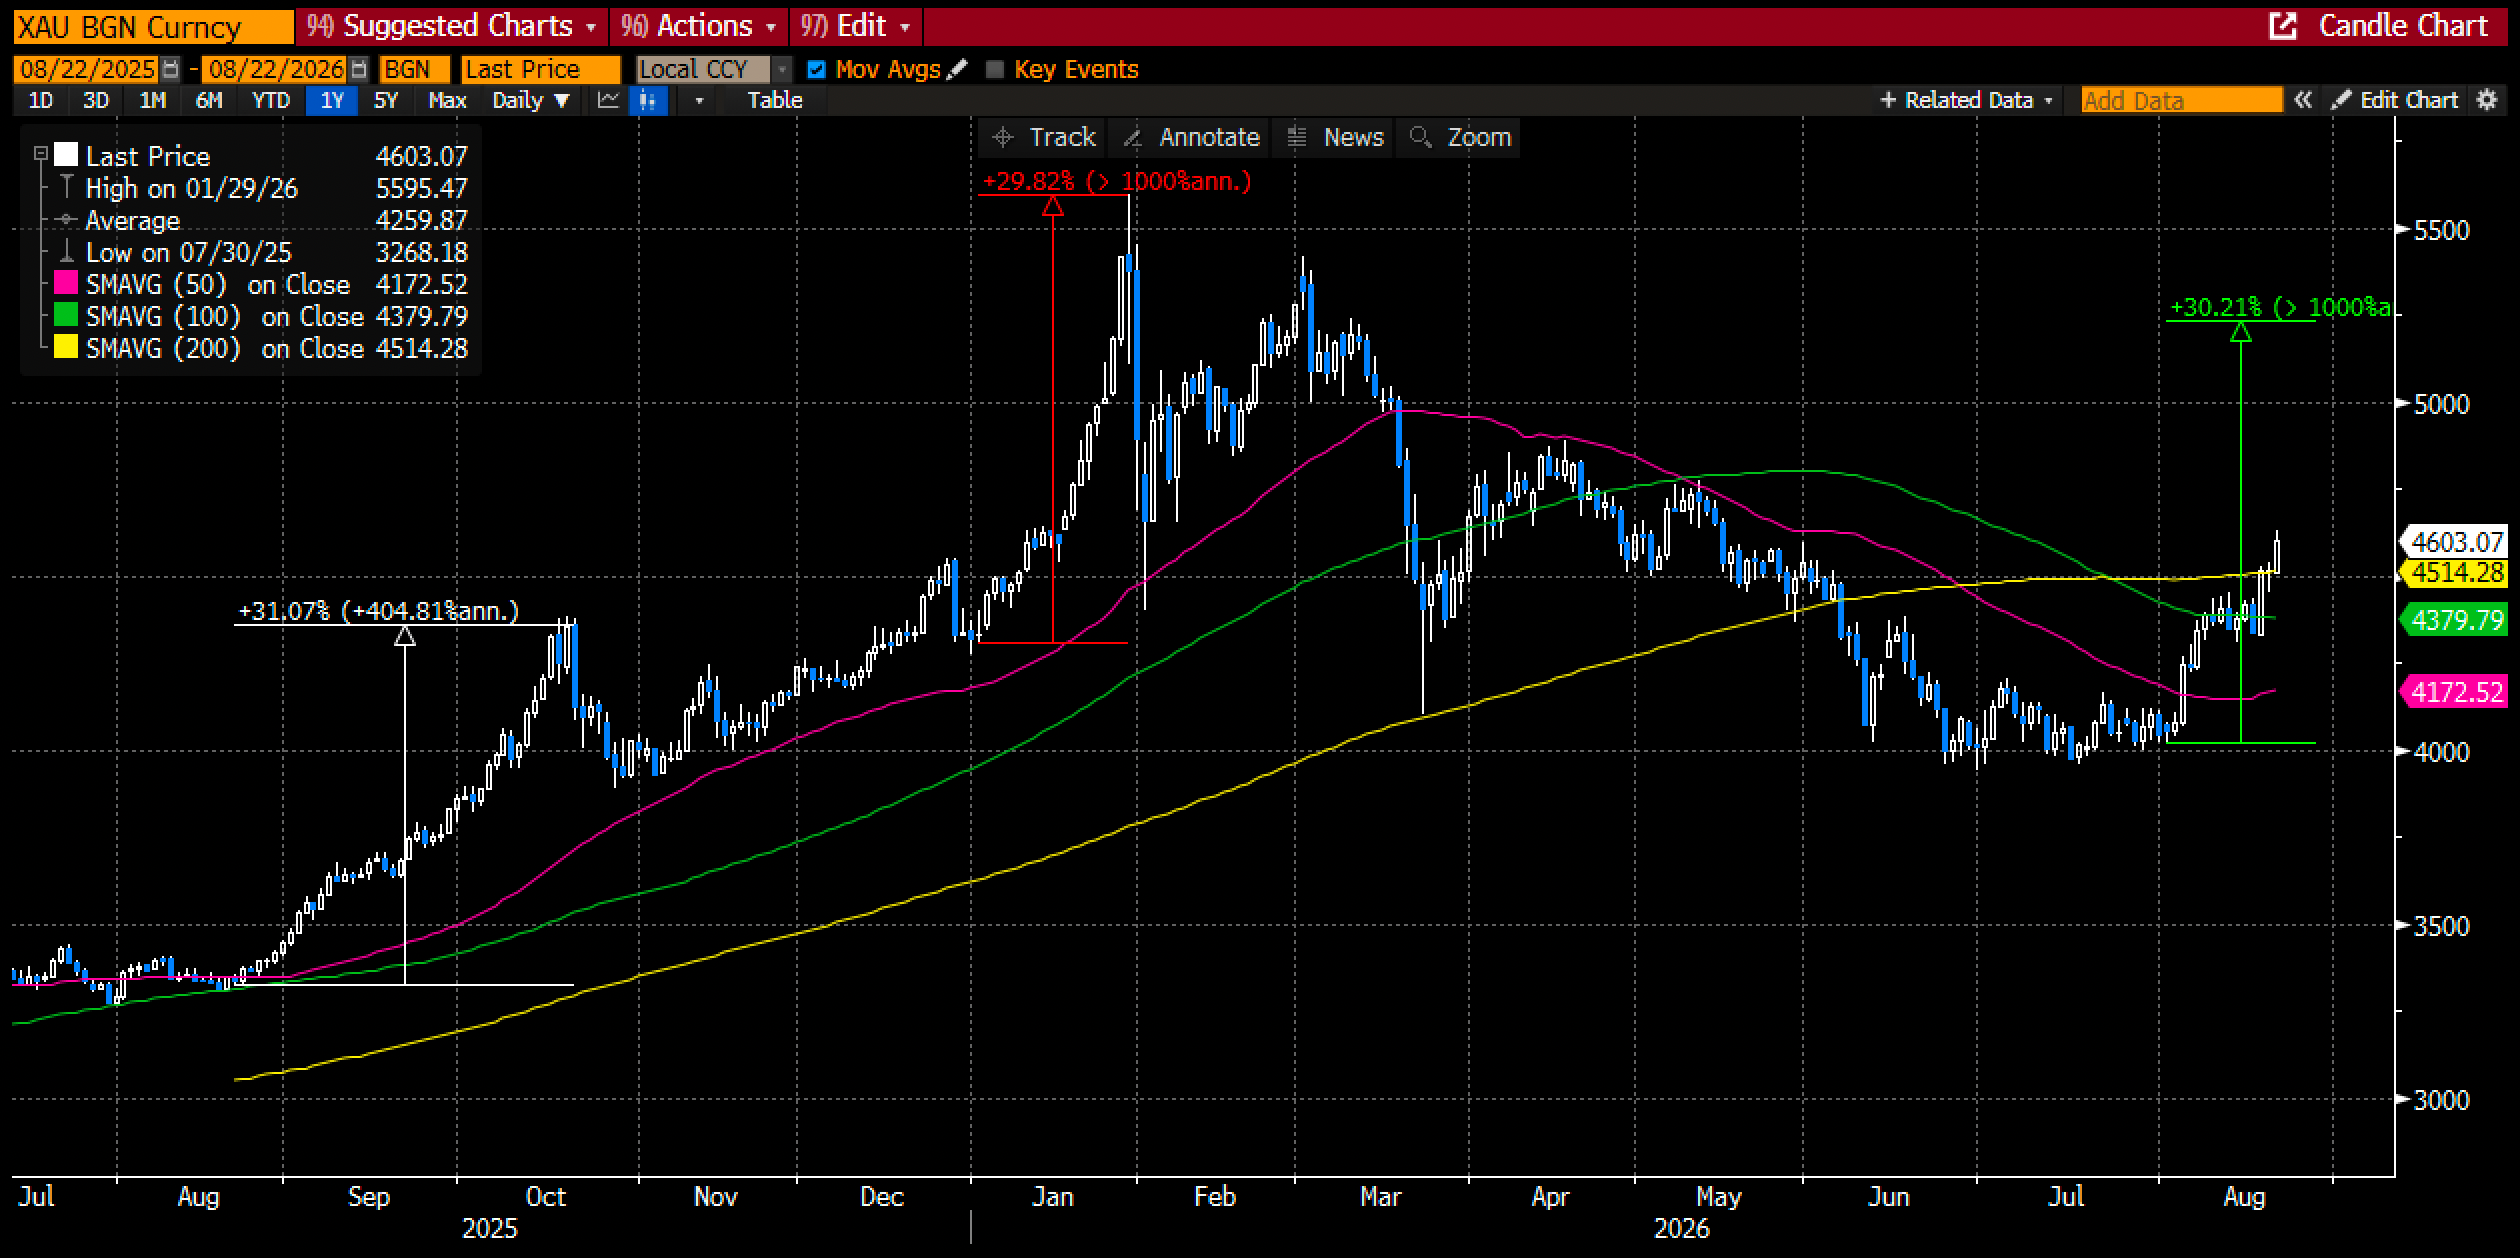Activate the Annotate drawing tool
Screen dimensions: 2520x1258
click(1191, 137)
